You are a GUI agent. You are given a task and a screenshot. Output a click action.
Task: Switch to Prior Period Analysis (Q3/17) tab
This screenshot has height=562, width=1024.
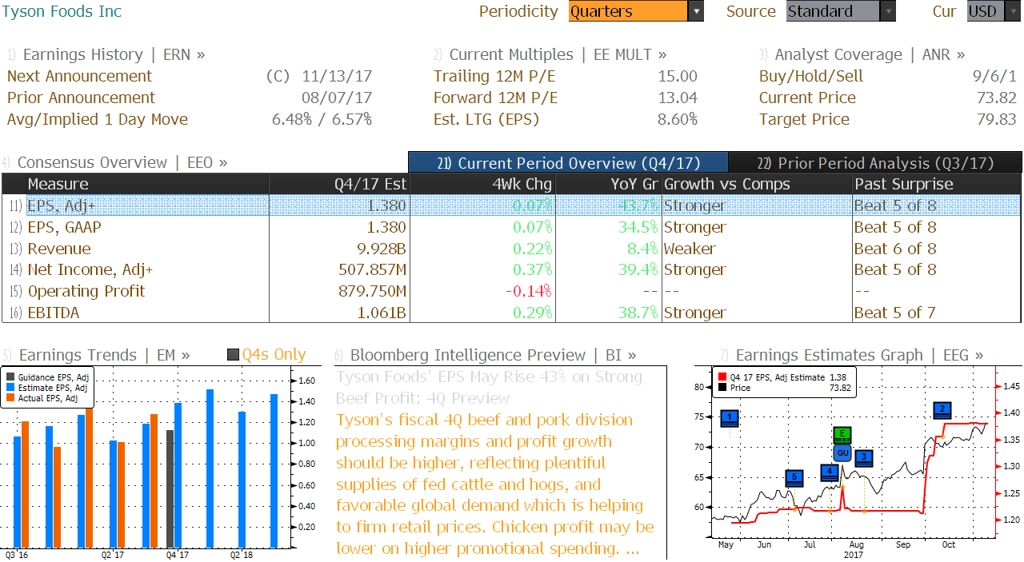pyautogui.click(x=875, y=163)
